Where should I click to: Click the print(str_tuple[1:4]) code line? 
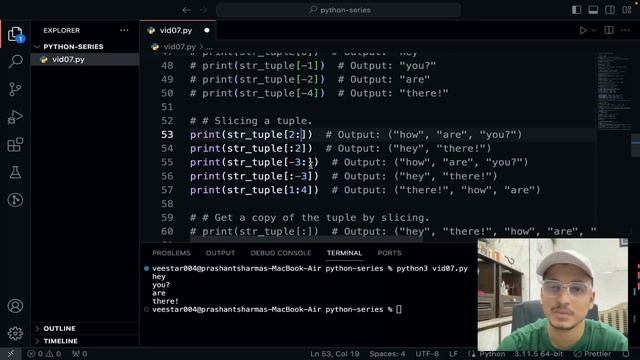tap(254, 190)
